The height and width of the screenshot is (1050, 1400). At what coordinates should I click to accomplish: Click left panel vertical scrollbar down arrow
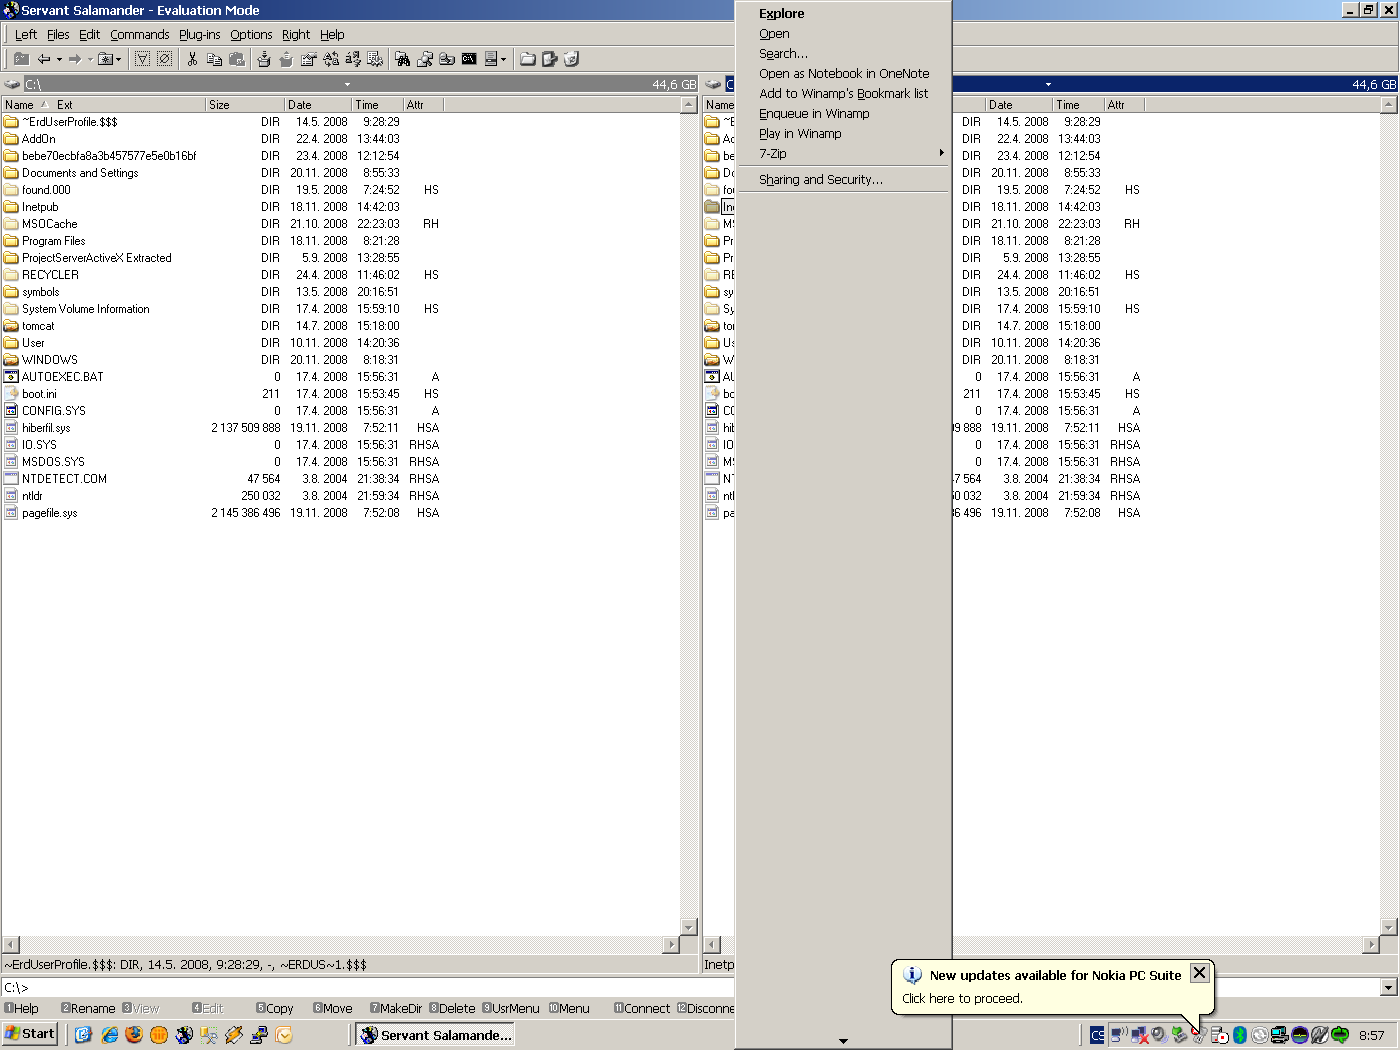click(688, 927)
